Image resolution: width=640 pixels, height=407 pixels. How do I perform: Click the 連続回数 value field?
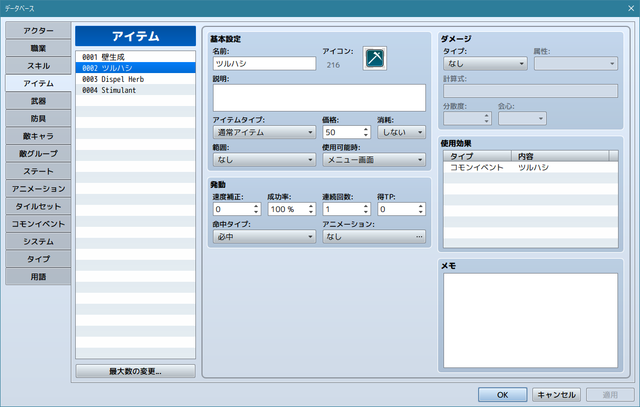tap(342, 209)
